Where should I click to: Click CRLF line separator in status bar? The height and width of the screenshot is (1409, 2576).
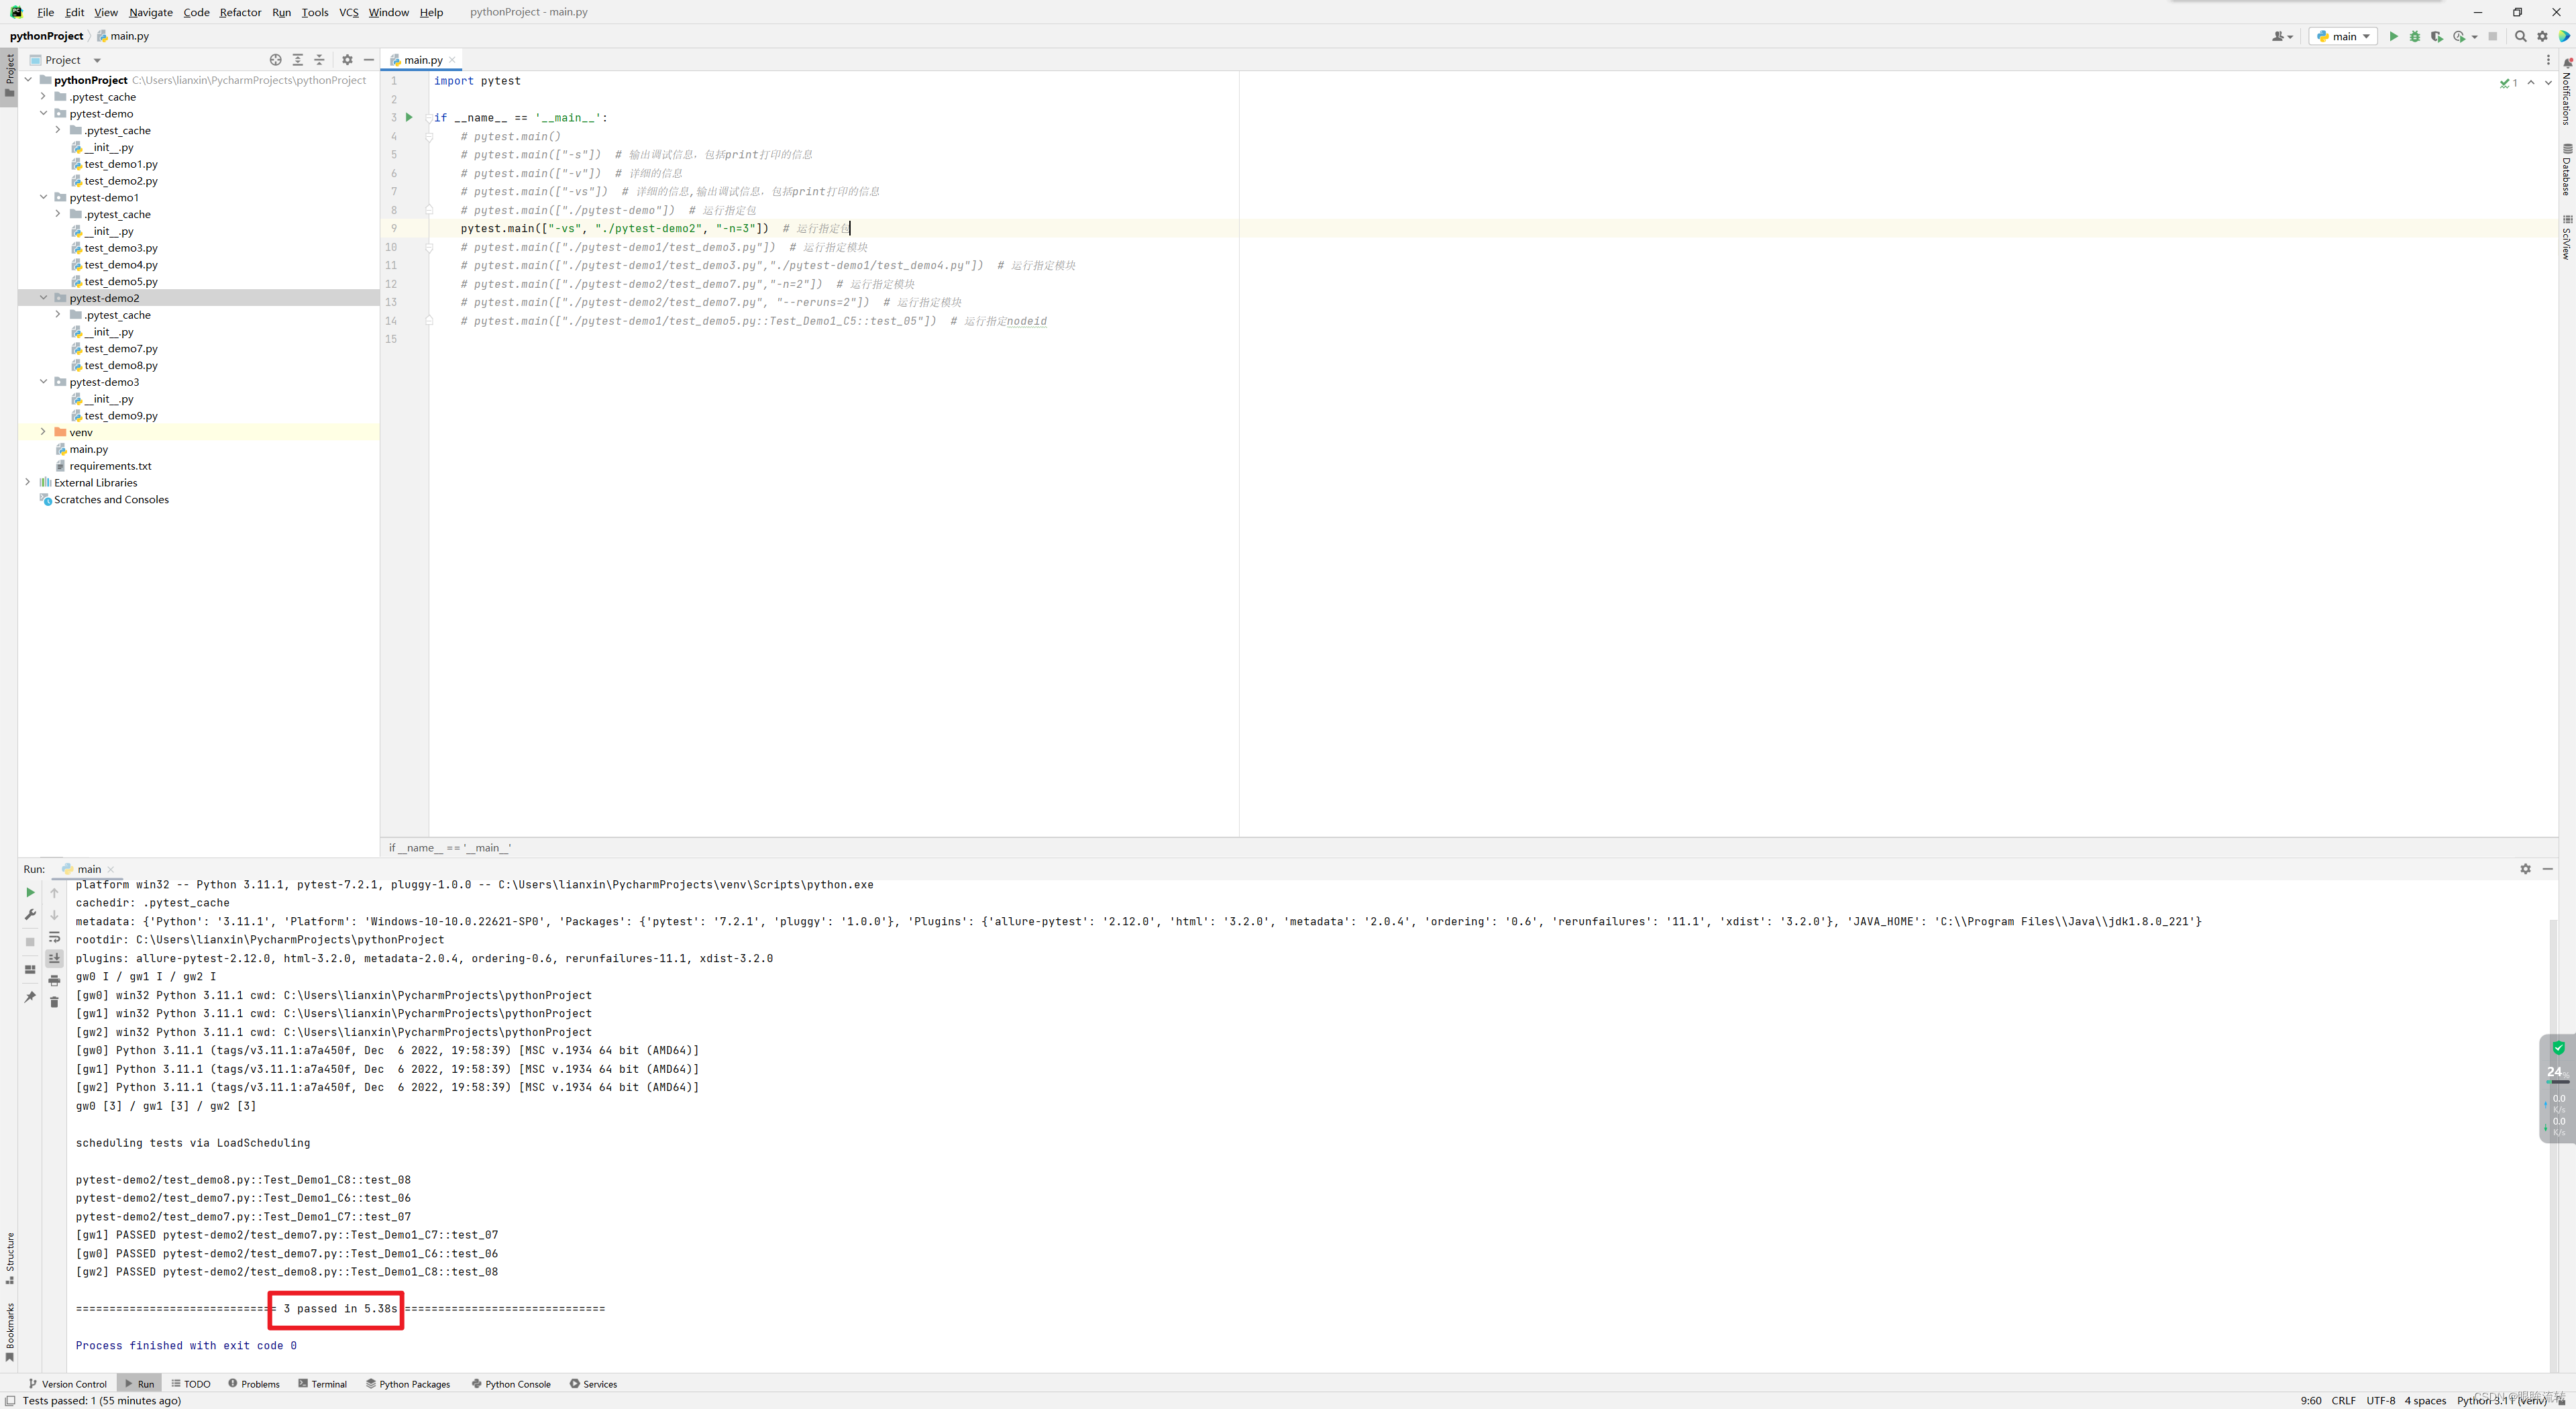point(2343,1401)
